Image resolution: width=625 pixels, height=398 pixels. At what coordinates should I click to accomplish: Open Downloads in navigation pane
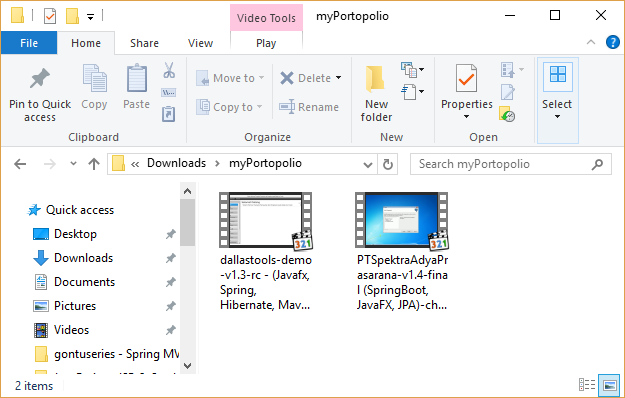point(73,258)
